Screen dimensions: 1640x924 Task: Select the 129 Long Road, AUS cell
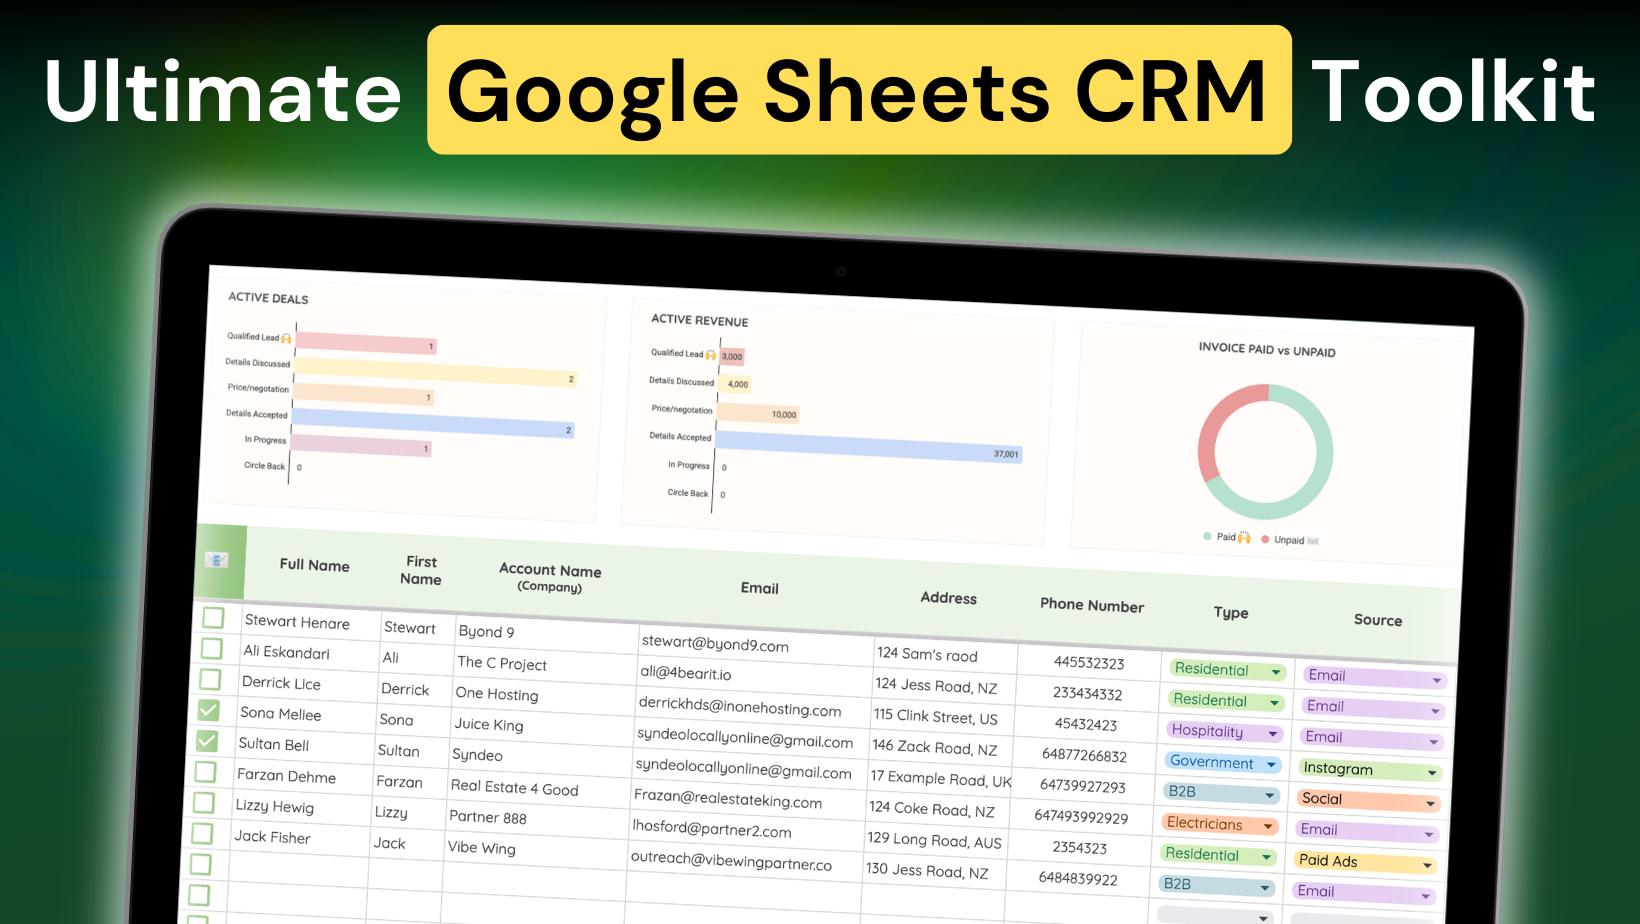(x=934, y=841)
